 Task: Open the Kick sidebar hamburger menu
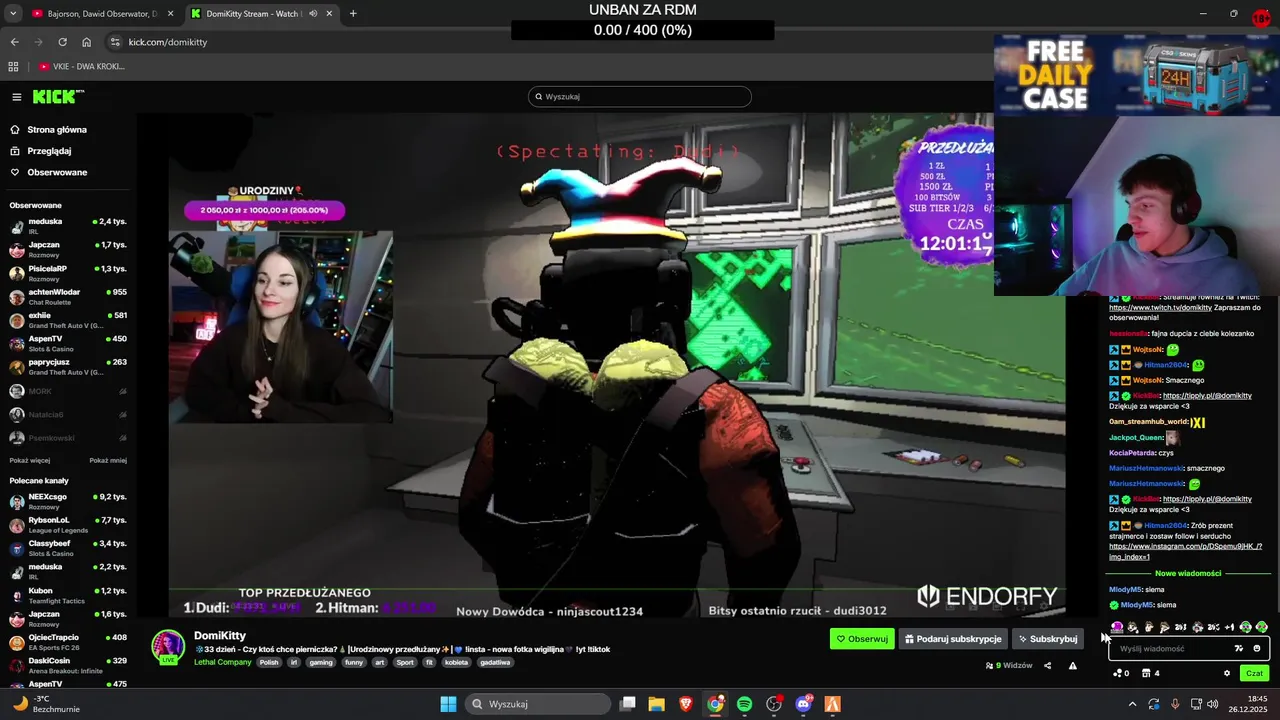tap(17, 97)
